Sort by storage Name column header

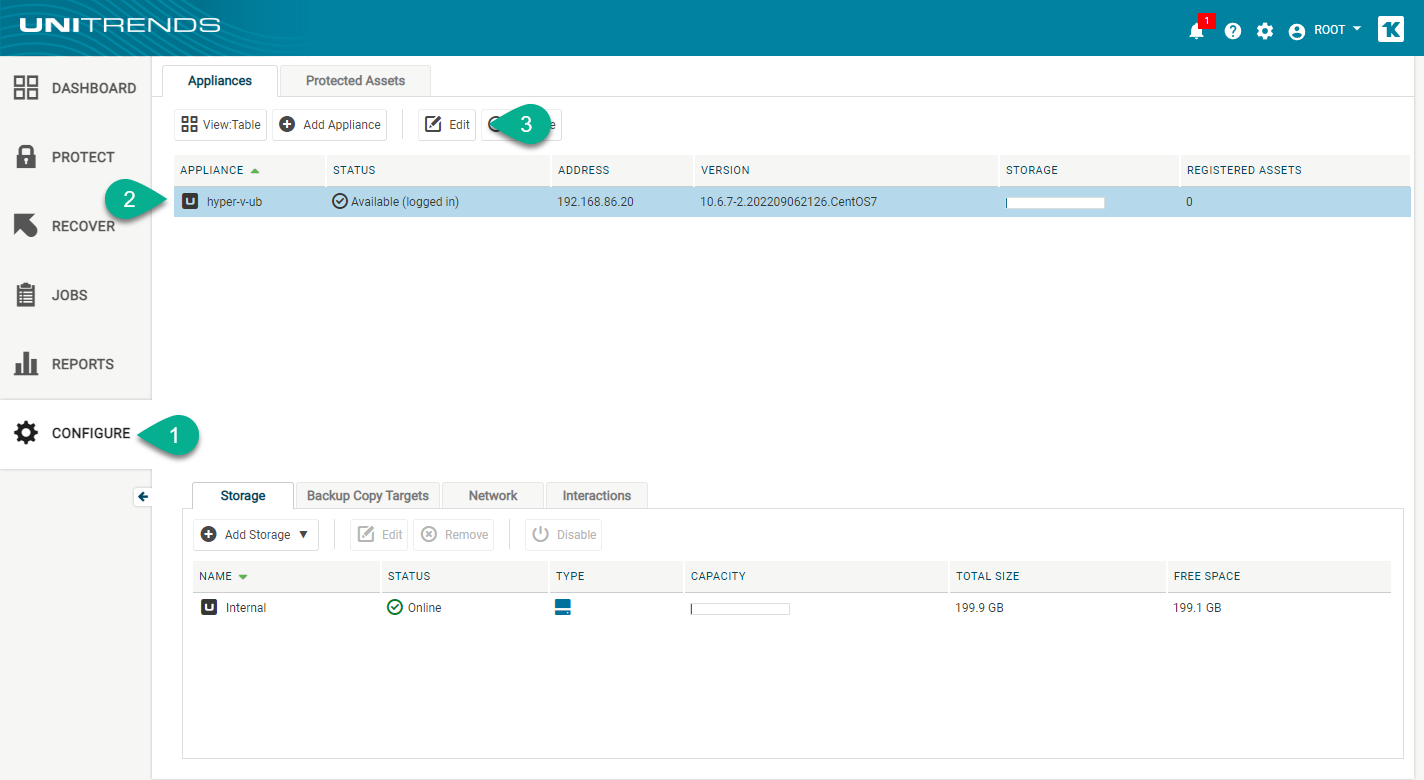coord(286,576)
